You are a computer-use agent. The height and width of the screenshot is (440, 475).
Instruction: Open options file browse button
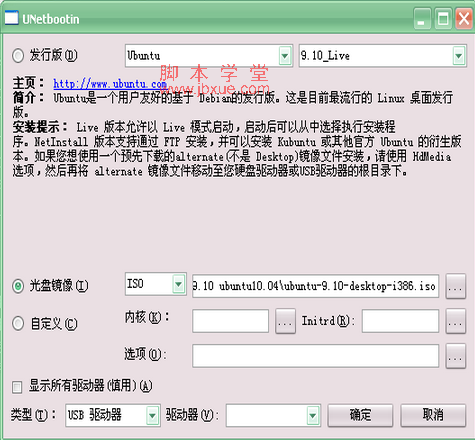coord(455,356)
